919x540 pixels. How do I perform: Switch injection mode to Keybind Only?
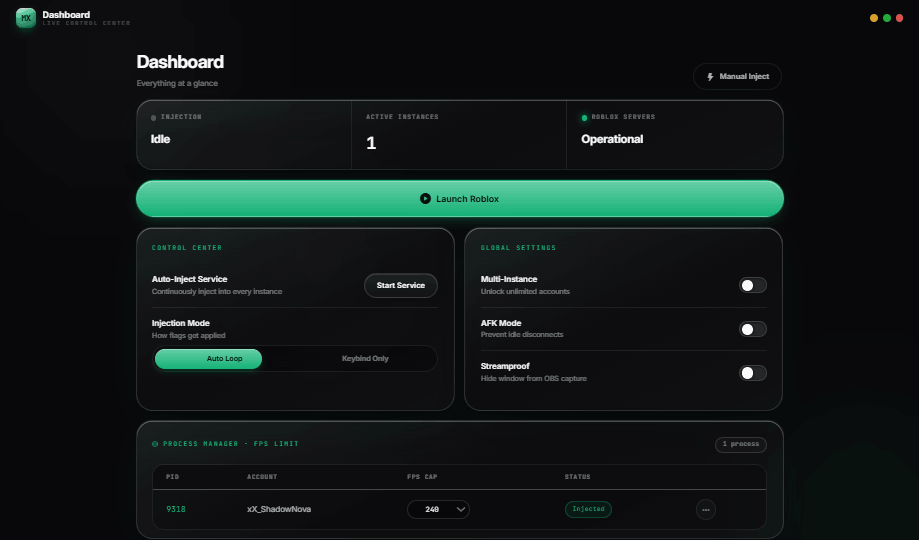tap(365, 359)
